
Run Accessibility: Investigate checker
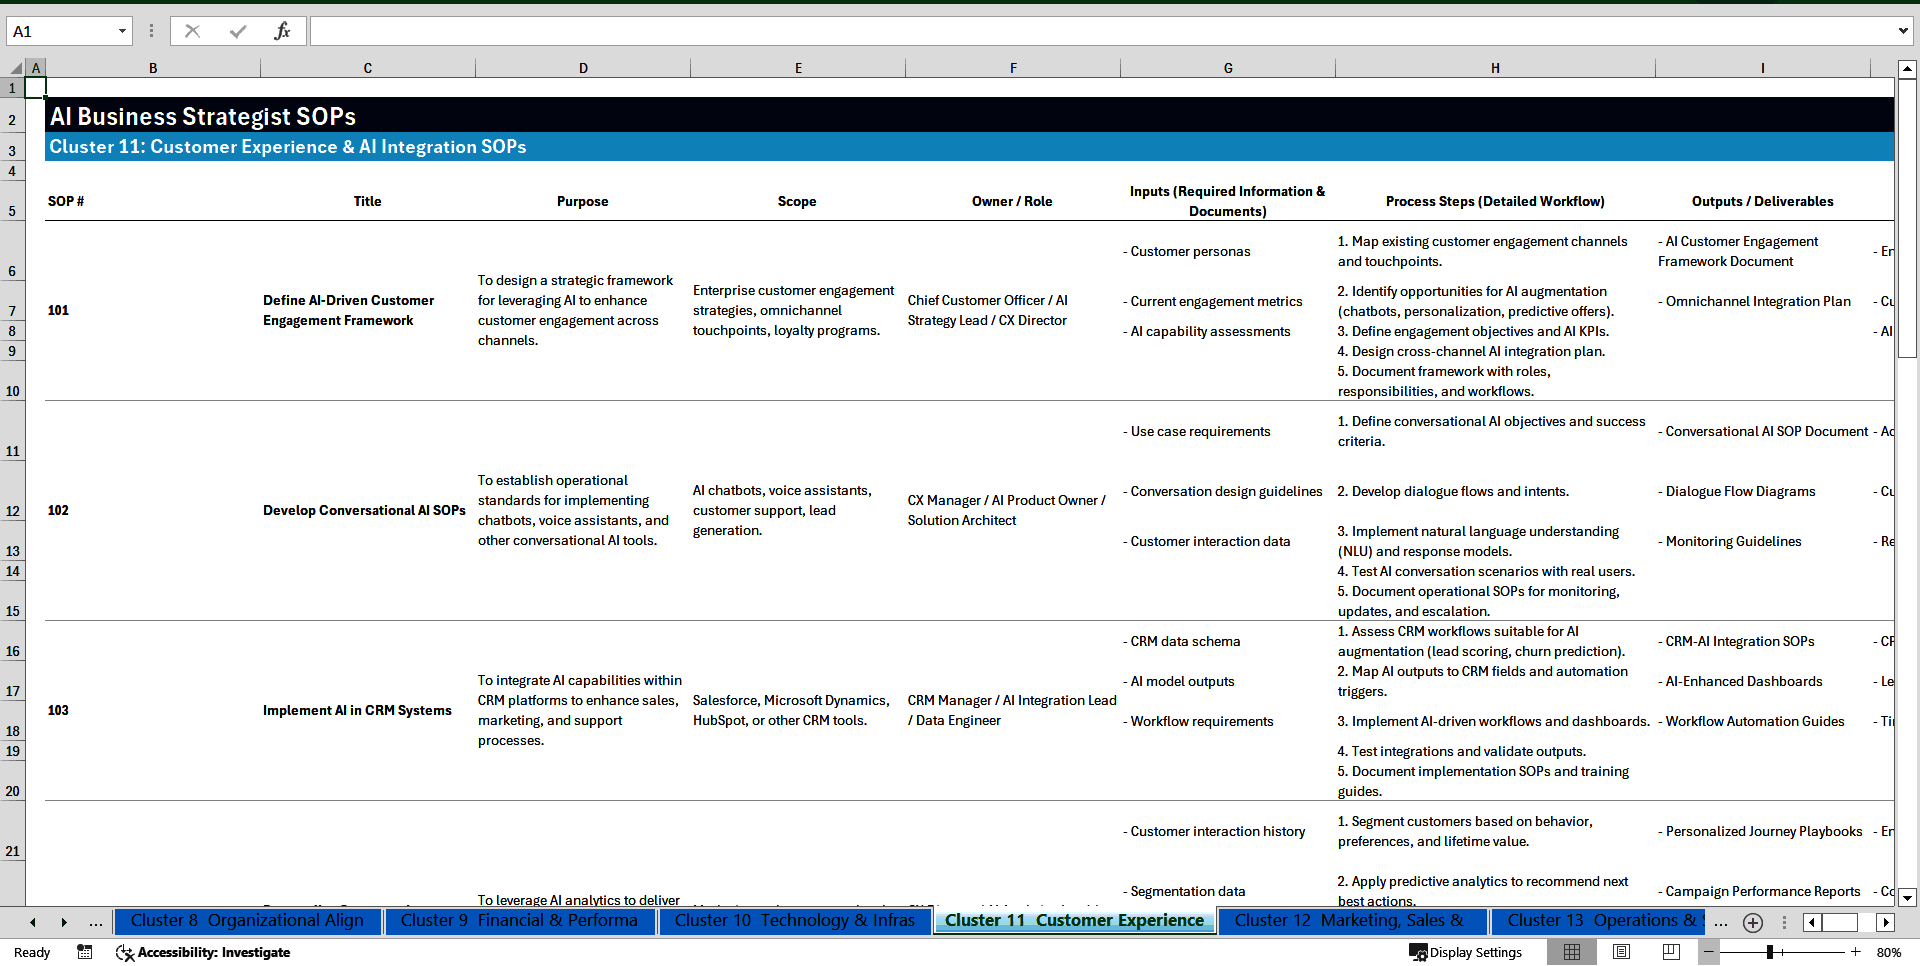(203, 952)
